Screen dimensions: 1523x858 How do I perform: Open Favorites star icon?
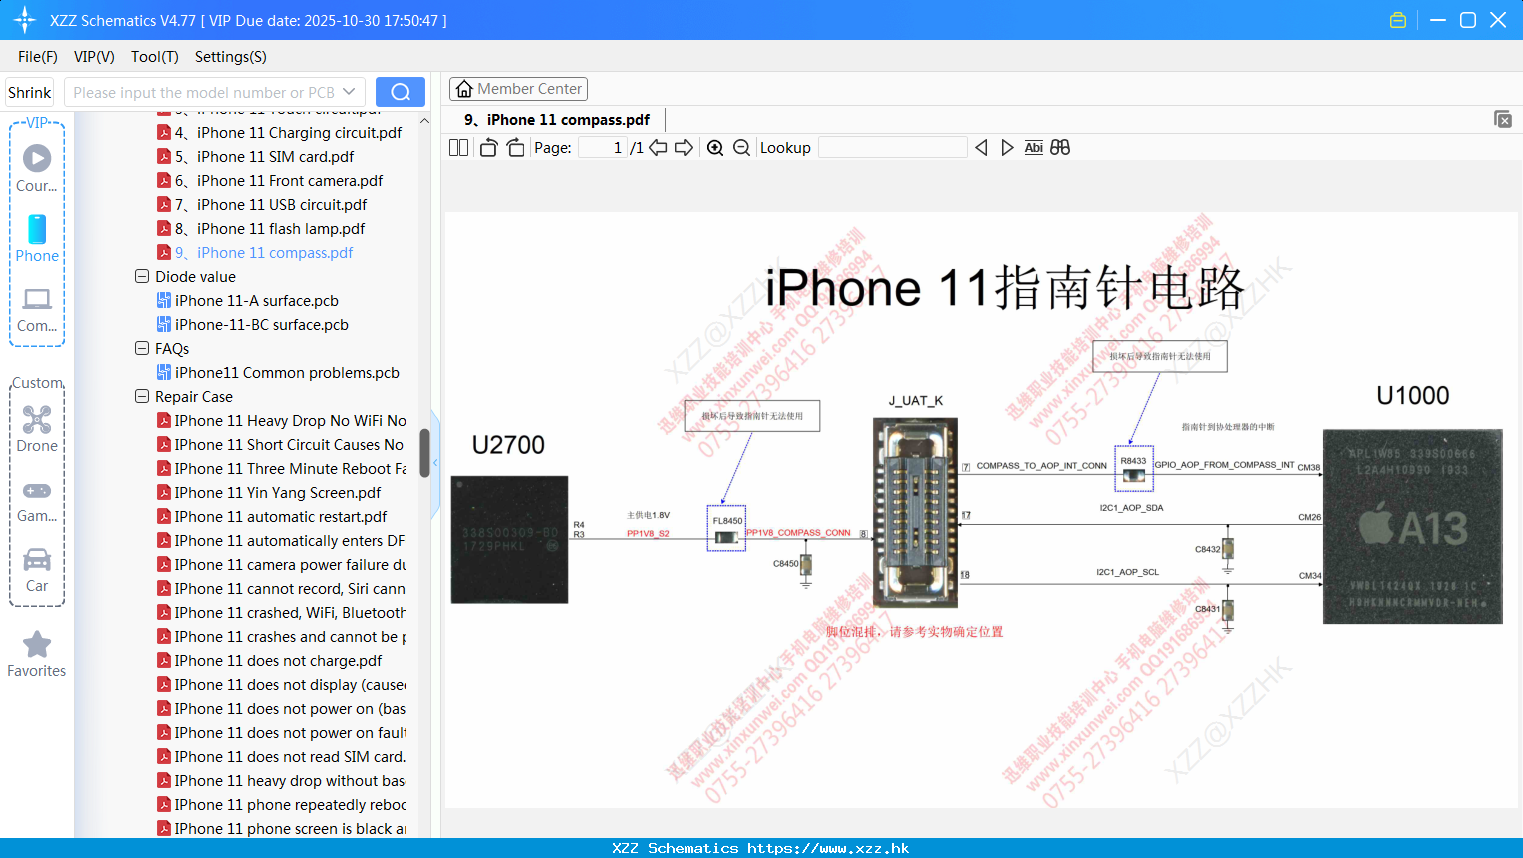point(37,654)
